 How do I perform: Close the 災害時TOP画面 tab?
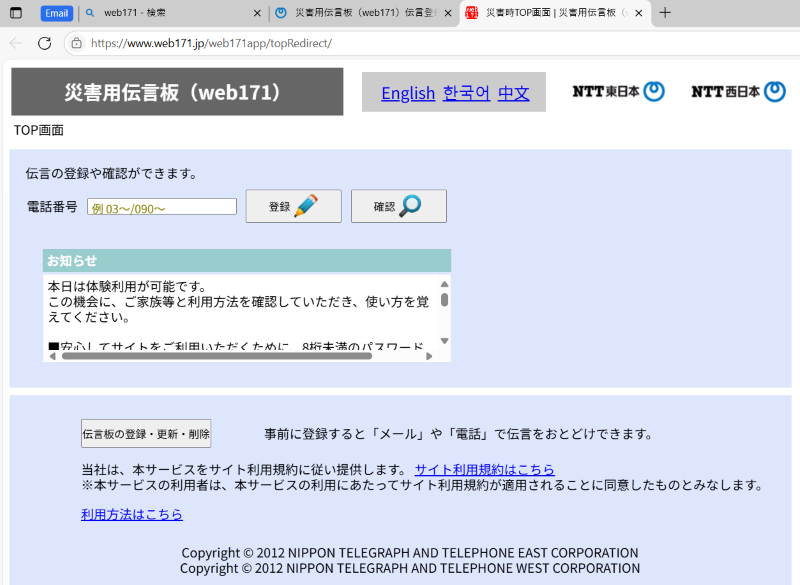(638, 13)
